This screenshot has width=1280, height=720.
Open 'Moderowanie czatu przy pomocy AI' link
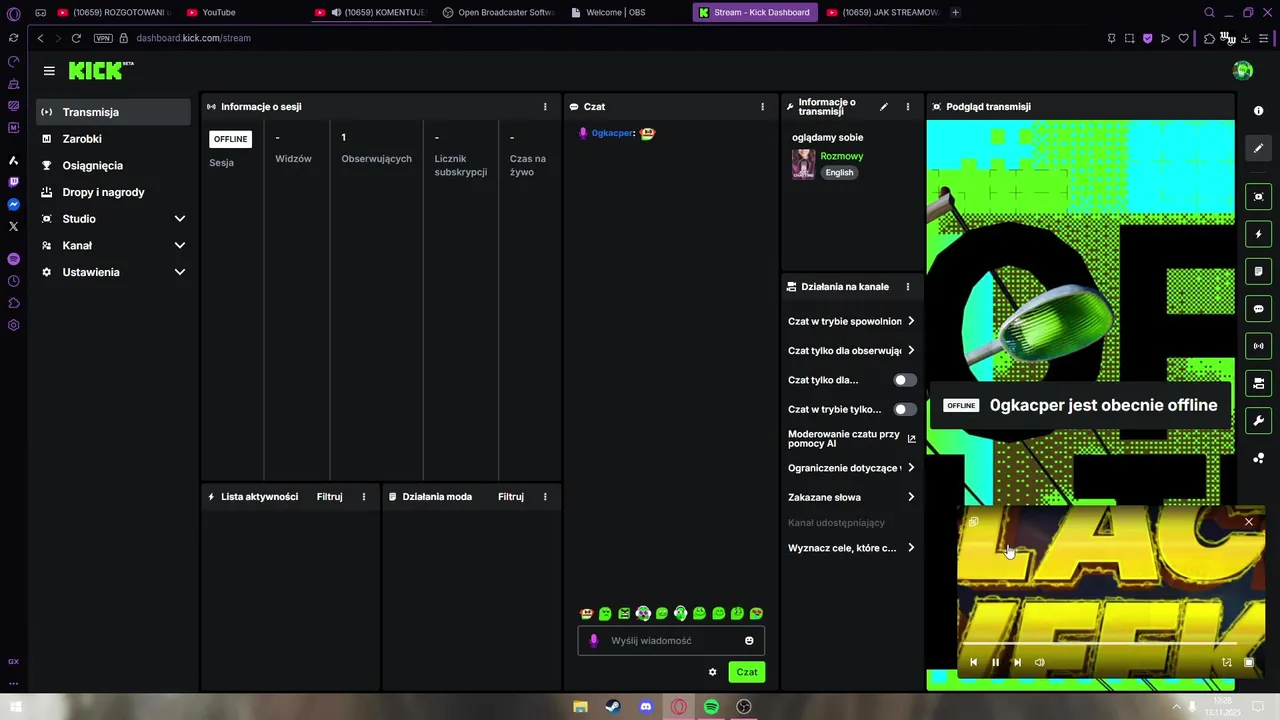852,439
